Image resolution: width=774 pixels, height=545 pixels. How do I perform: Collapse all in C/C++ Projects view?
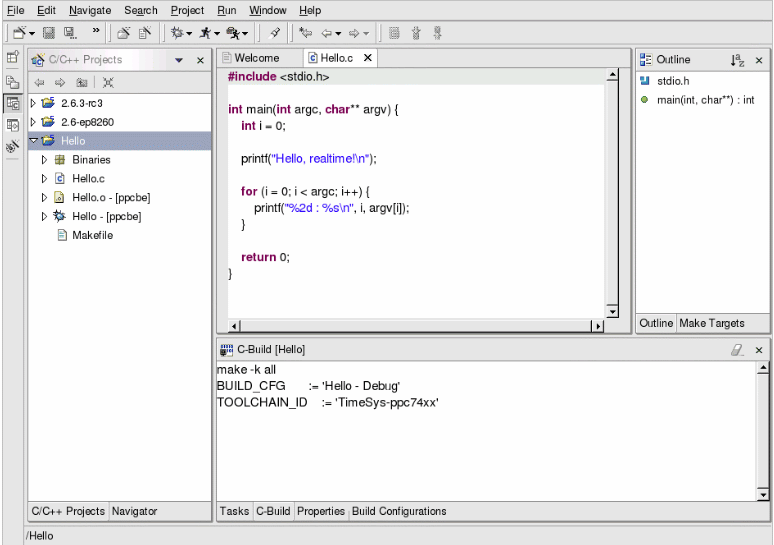point(108,82)
